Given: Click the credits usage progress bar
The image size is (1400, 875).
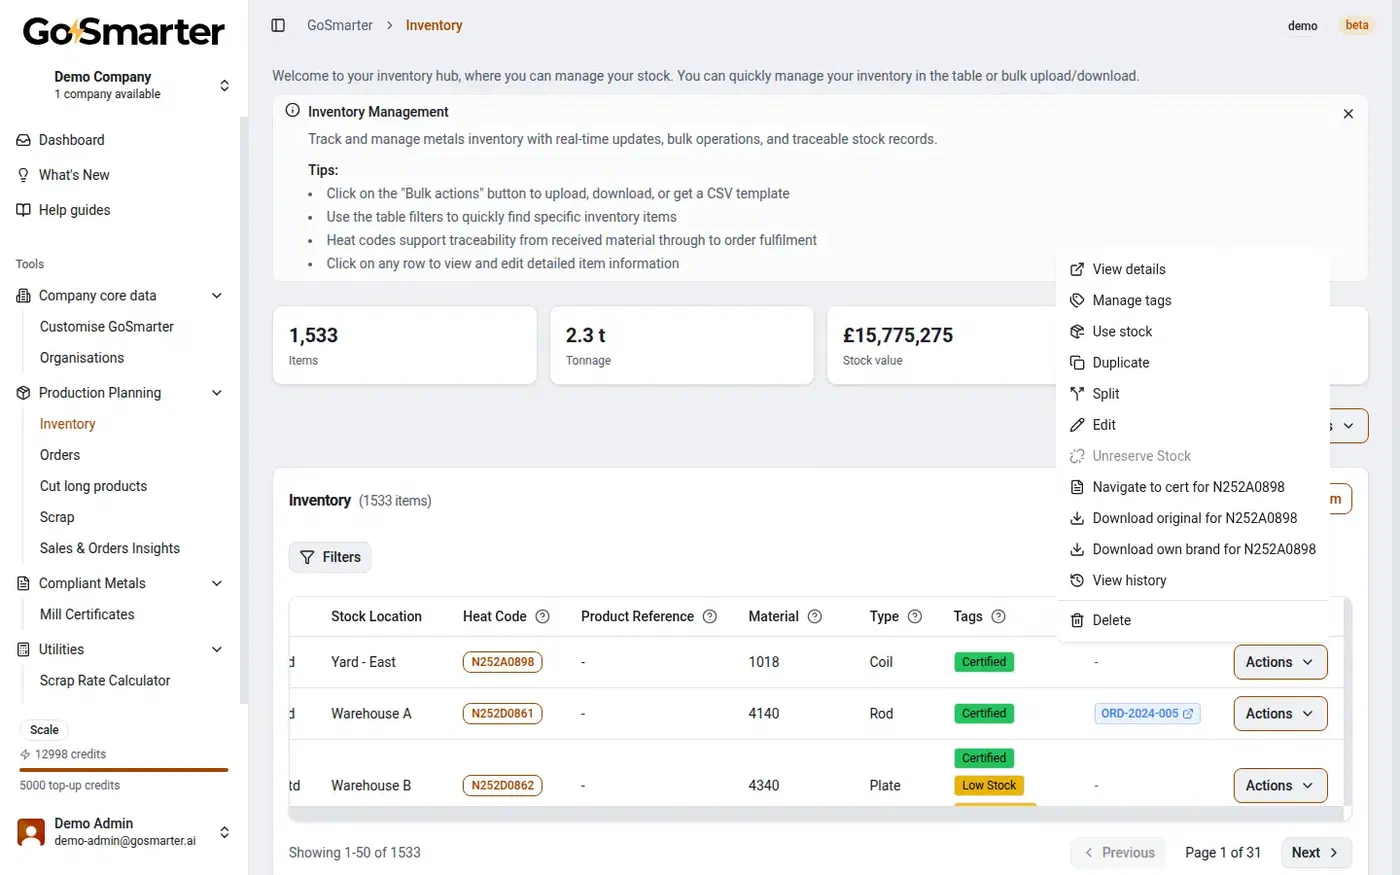Looking at the screenshot, I should 124,770.
